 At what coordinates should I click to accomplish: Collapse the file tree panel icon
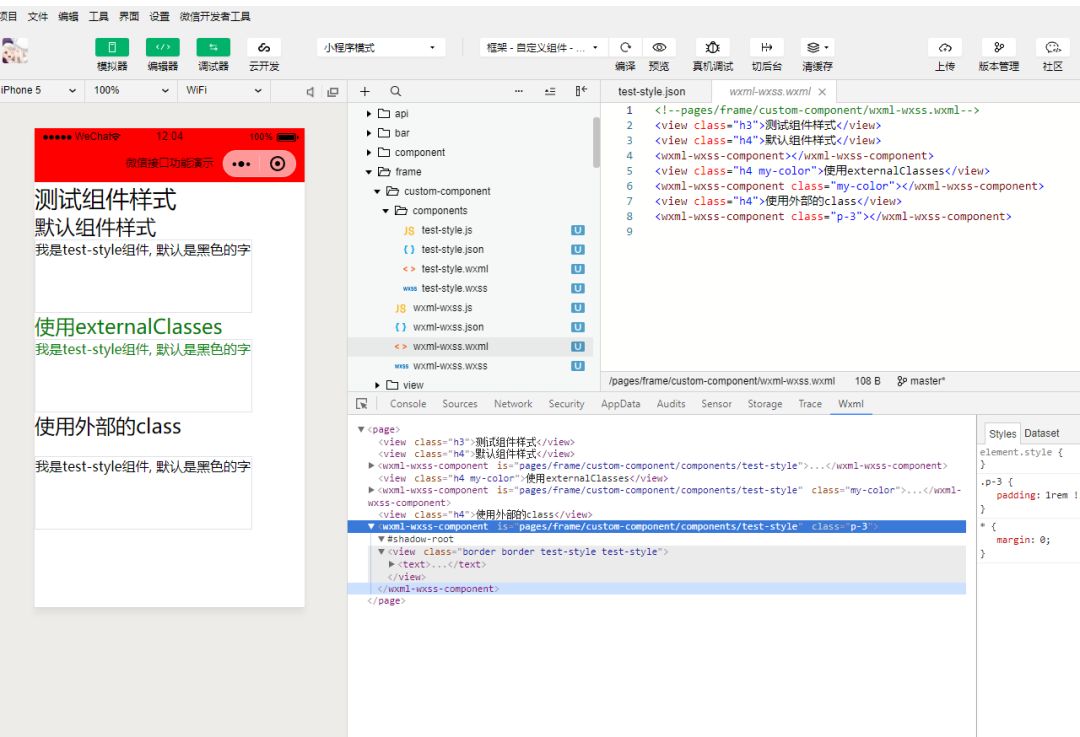(581, 92)
